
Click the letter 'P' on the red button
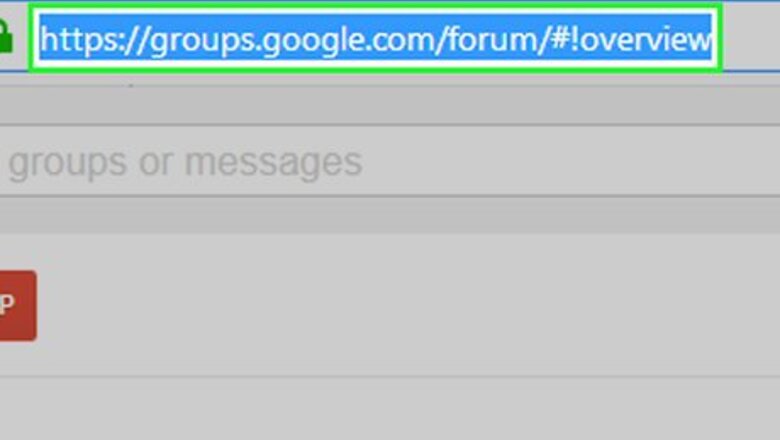(x=7, y=303)
